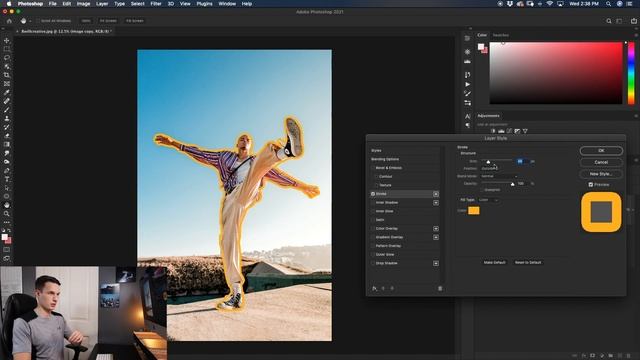Add another Stroke with its plus button

(436, 194)
